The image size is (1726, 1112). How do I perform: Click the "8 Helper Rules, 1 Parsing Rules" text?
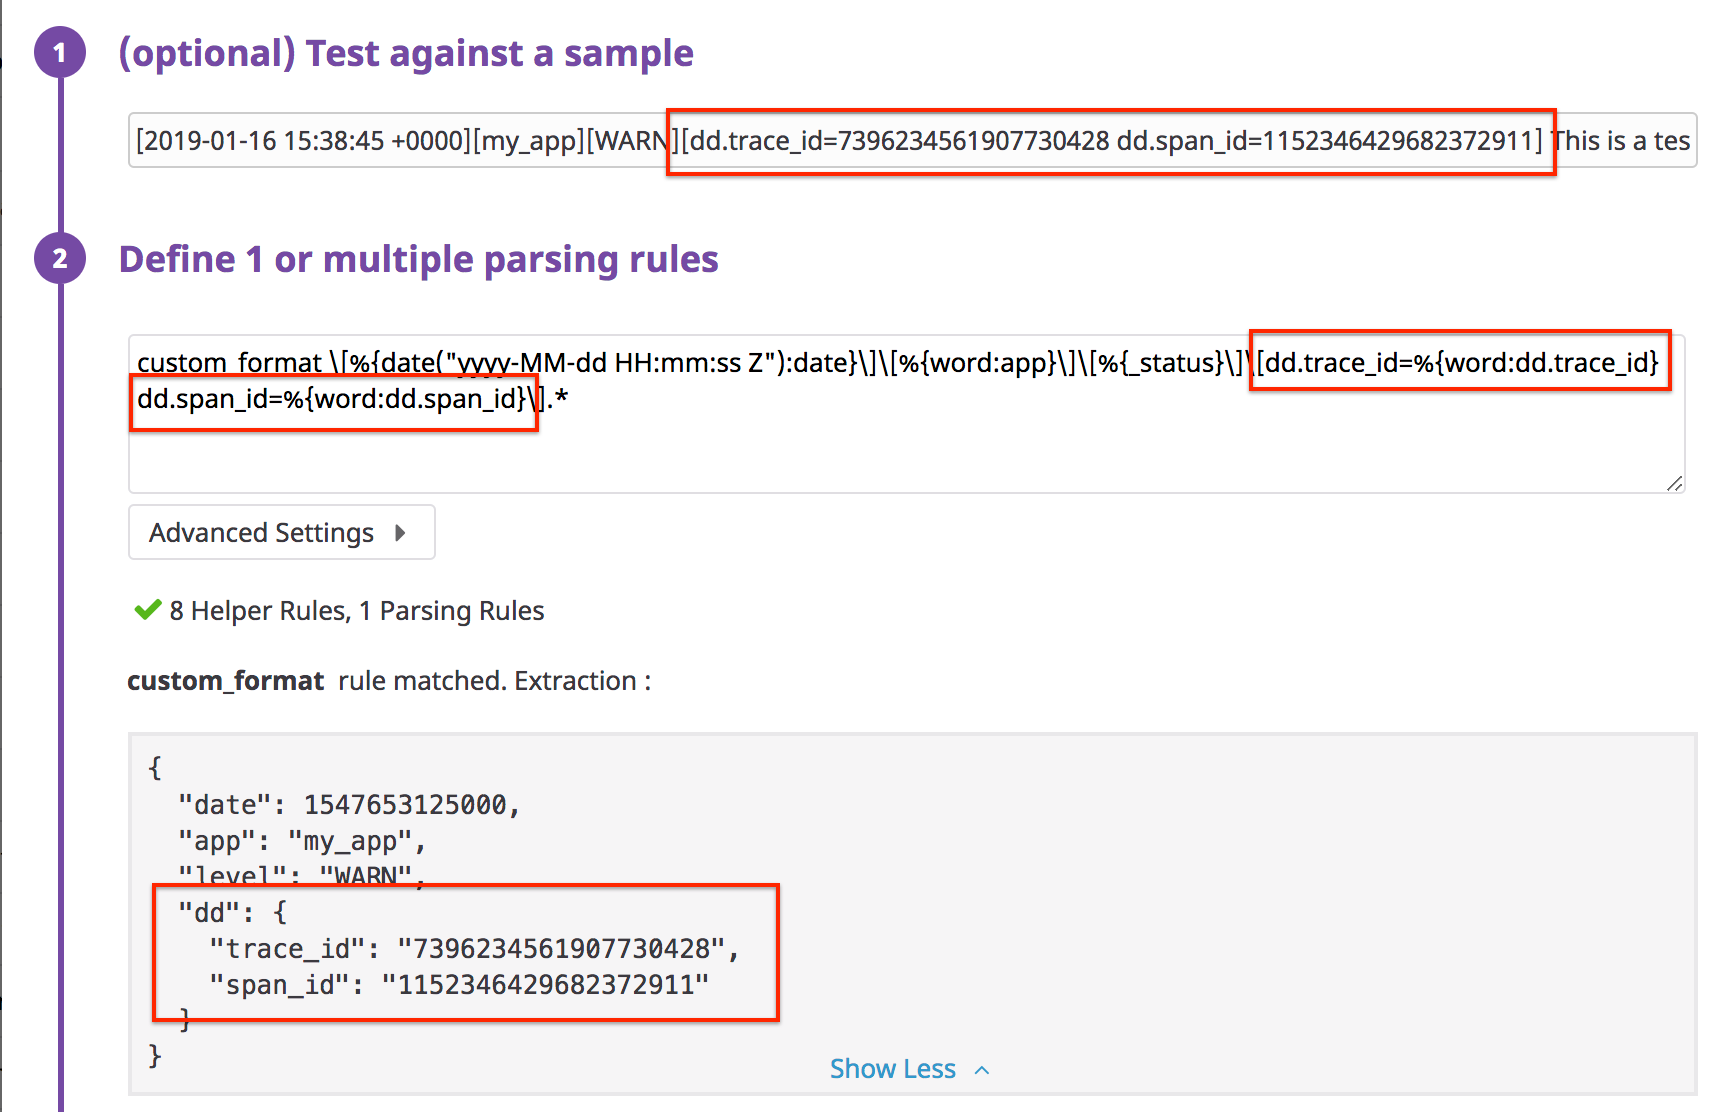(x=357, y=611)
